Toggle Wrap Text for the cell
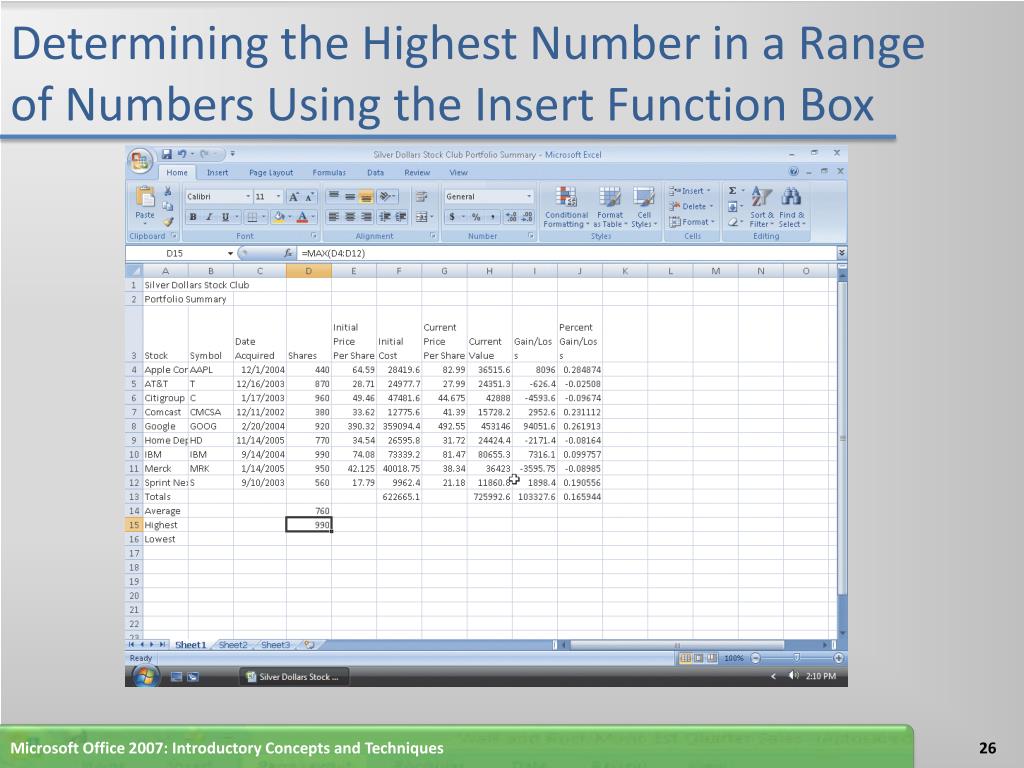This screenshot has height=768, width=1024. (422, 197)
